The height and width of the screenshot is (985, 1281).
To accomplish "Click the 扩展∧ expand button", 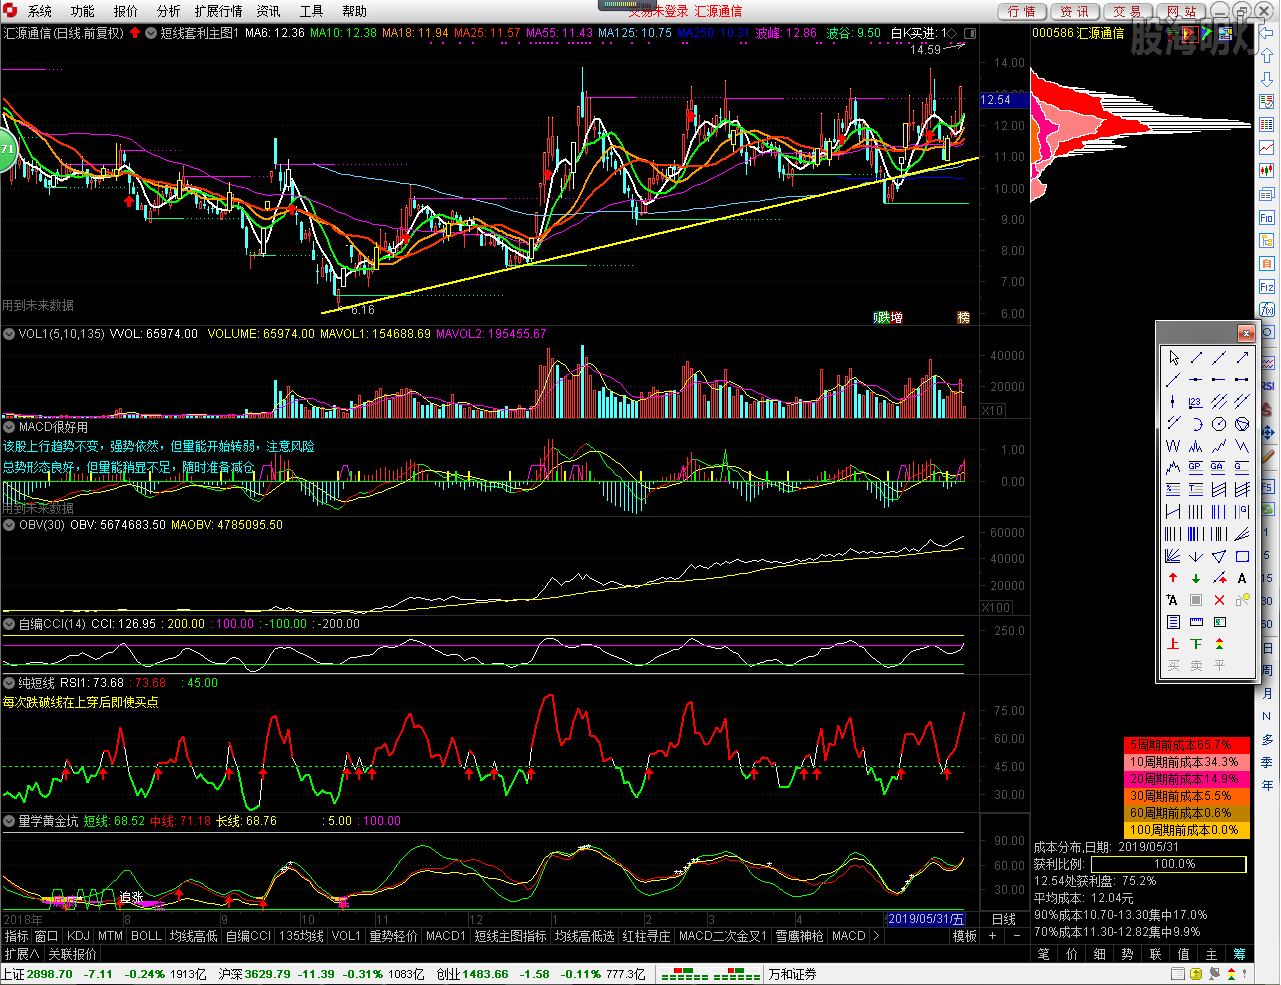I will click(x=22, y=954).
